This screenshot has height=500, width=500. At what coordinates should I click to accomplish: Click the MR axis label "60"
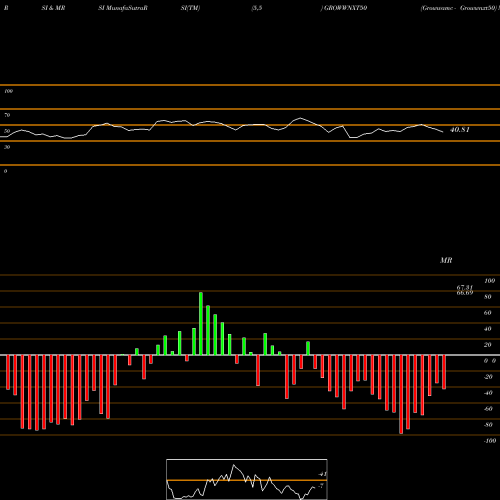coord(488,313)
